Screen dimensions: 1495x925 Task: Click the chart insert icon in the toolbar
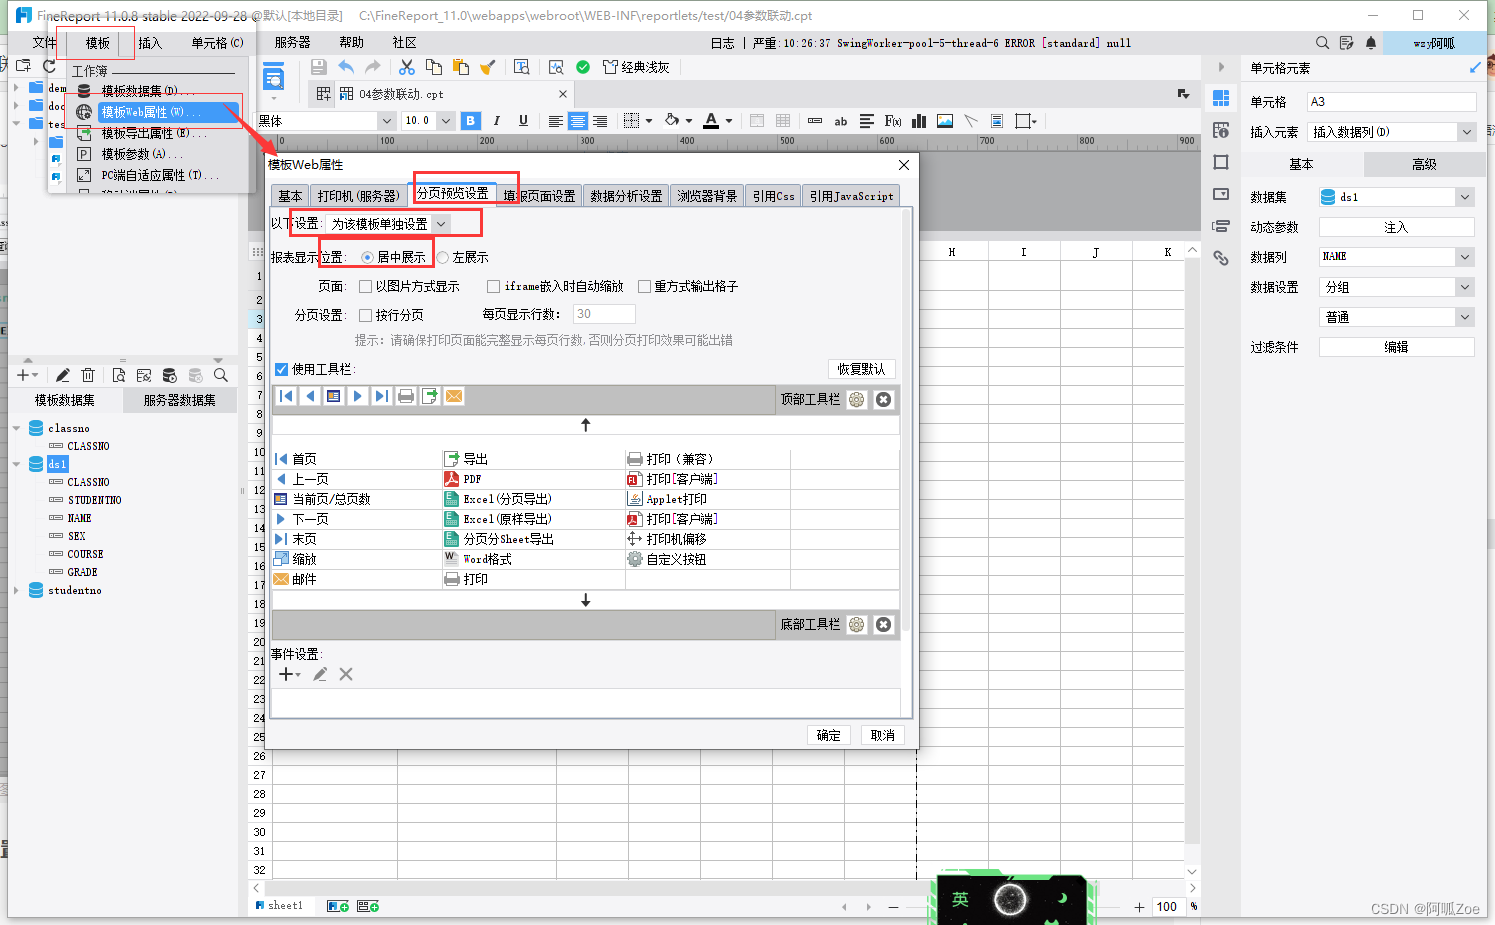[918, 120]
